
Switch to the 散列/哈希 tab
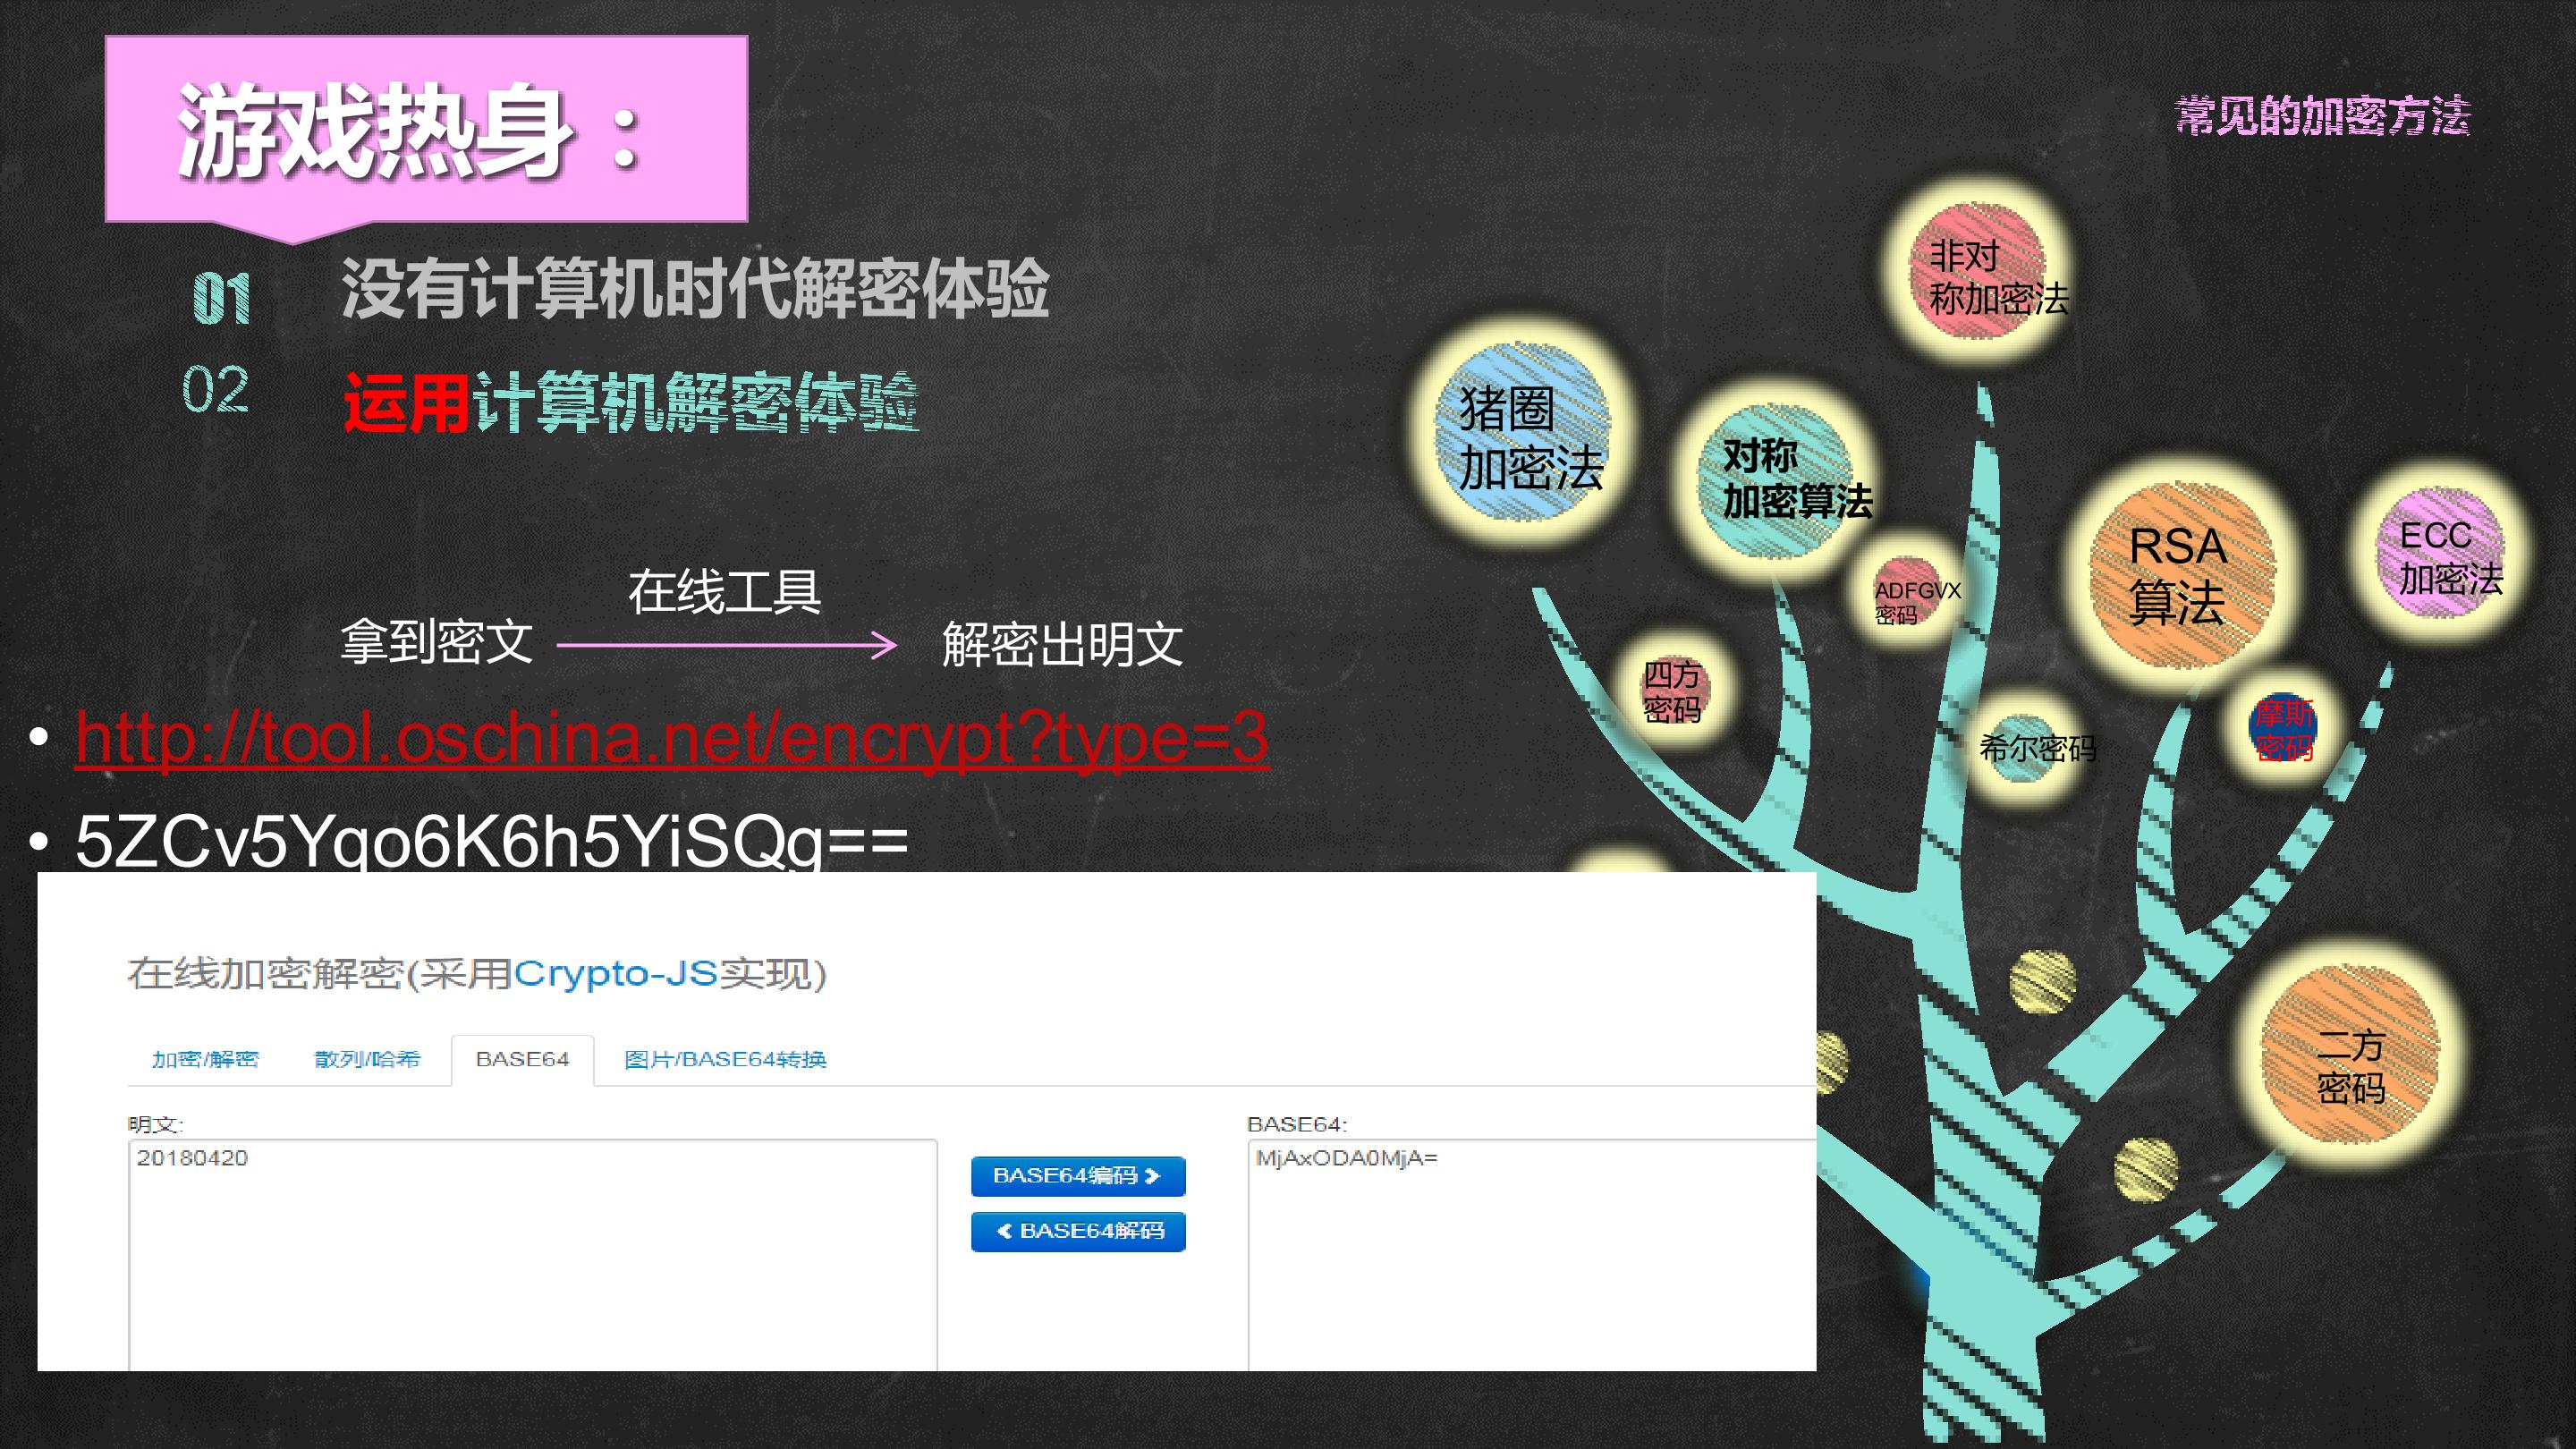point(367,1059)
